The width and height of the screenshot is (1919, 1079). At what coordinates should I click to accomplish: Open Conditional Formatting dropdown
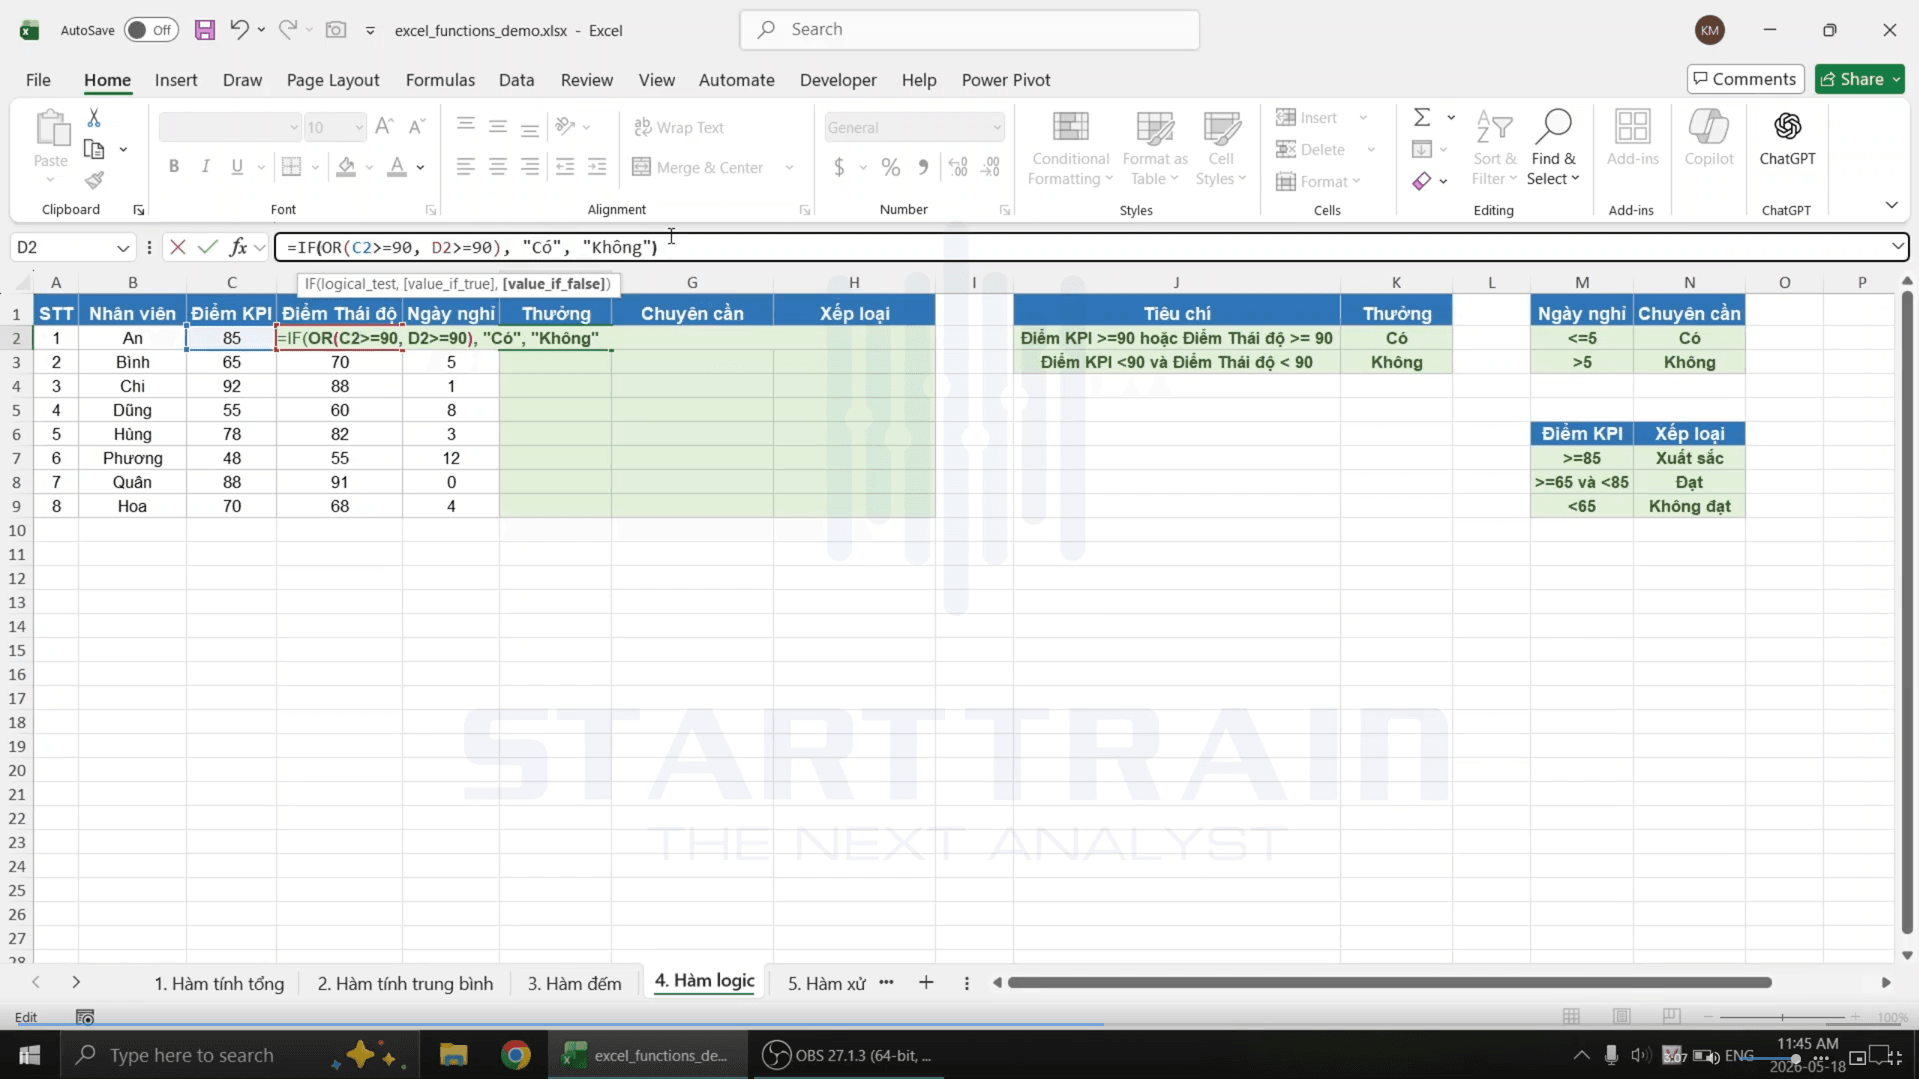point(1069,148)
